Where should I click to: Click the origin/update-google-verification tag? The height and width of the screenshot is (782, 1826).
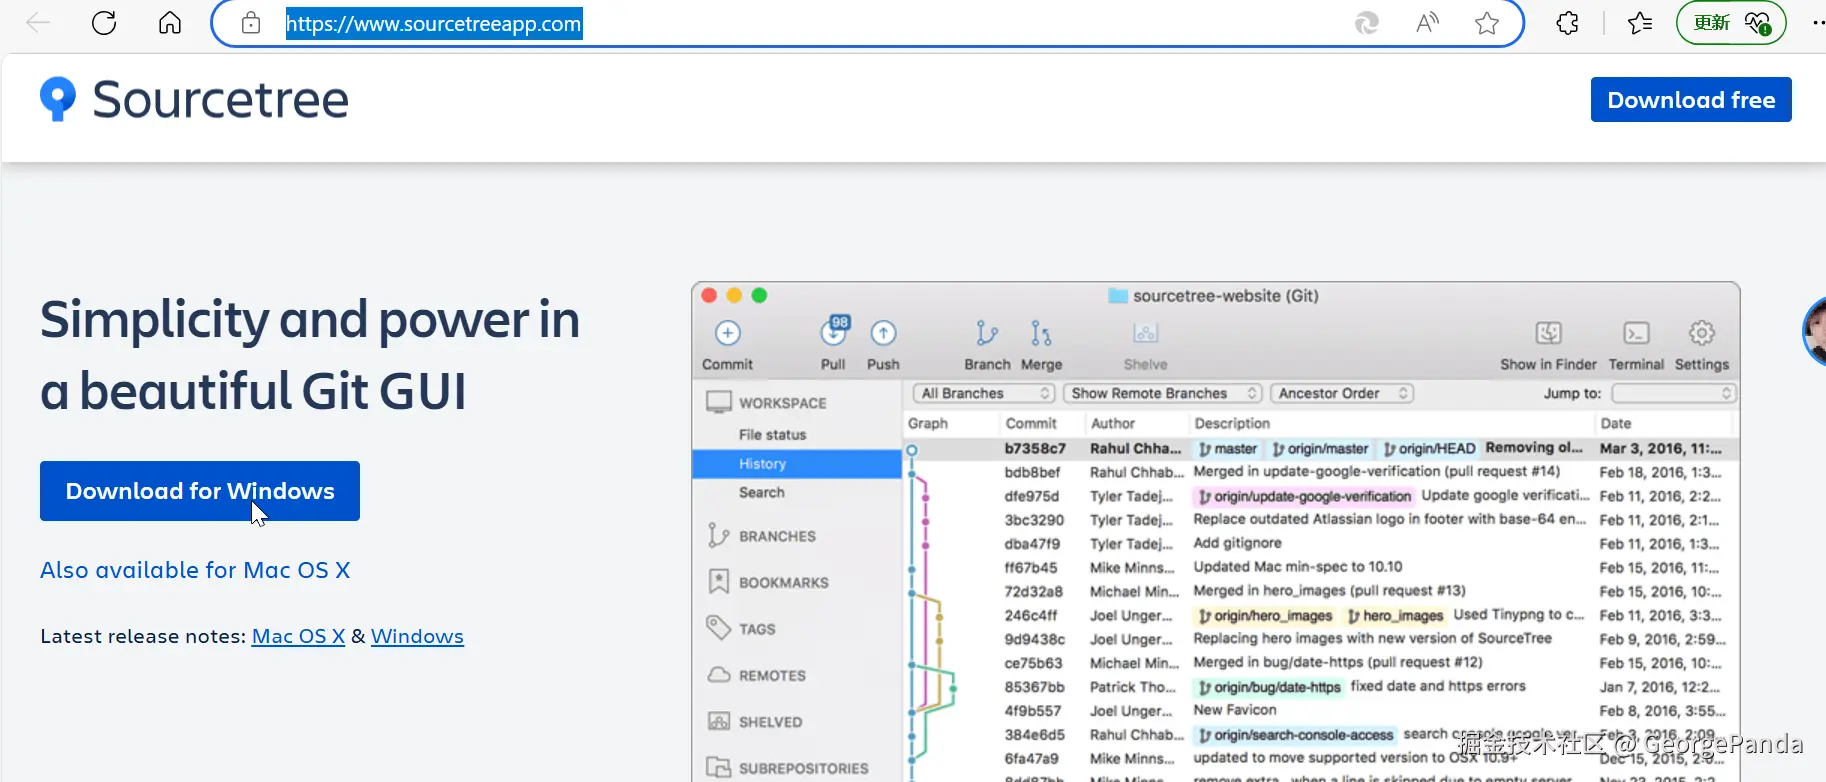tap(1304, 496)
